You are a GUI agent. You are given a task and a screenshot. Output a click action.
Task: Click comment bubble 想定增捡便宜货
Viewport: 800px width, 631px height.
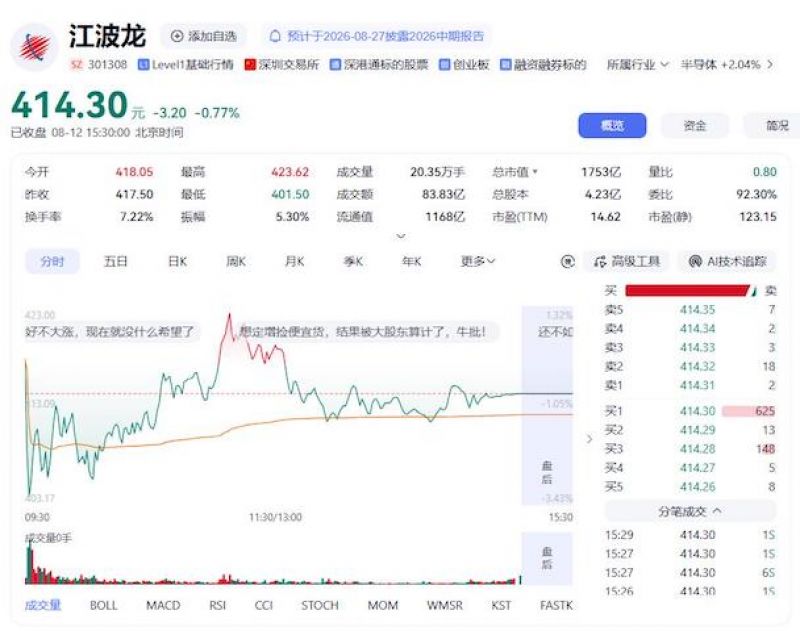coord(368,332)
